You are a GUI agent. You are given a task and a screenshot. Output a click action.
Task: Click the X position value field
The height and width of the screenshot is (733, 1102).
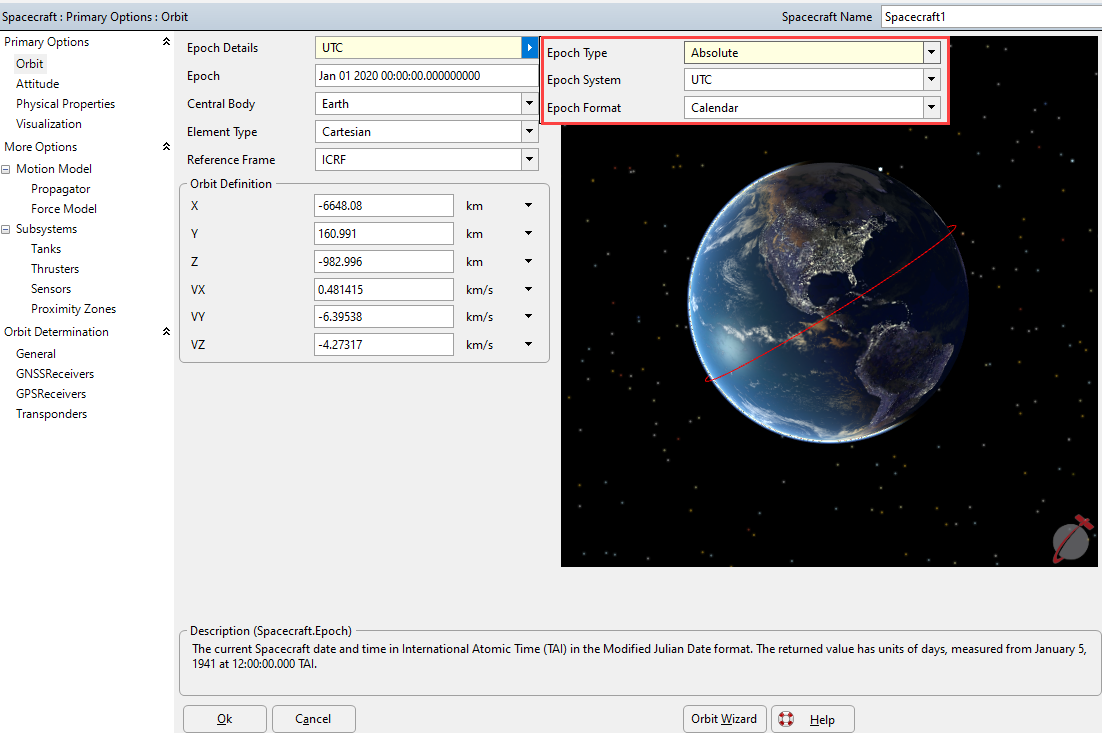pos(384,206)
